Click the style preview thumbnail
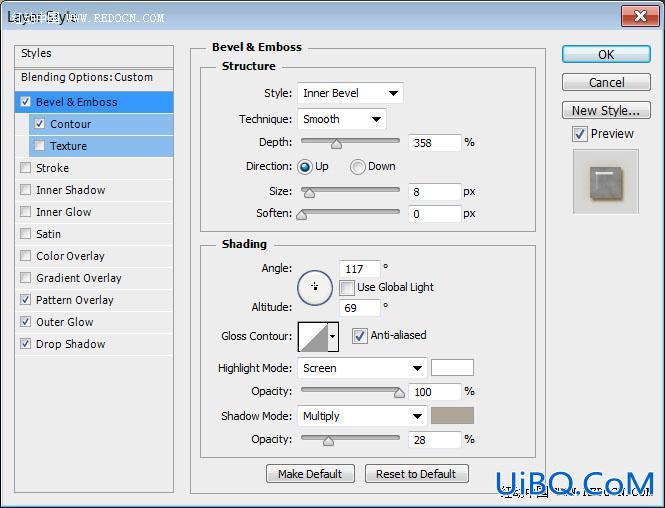The image size is (665, 508). tap(606, 181)
